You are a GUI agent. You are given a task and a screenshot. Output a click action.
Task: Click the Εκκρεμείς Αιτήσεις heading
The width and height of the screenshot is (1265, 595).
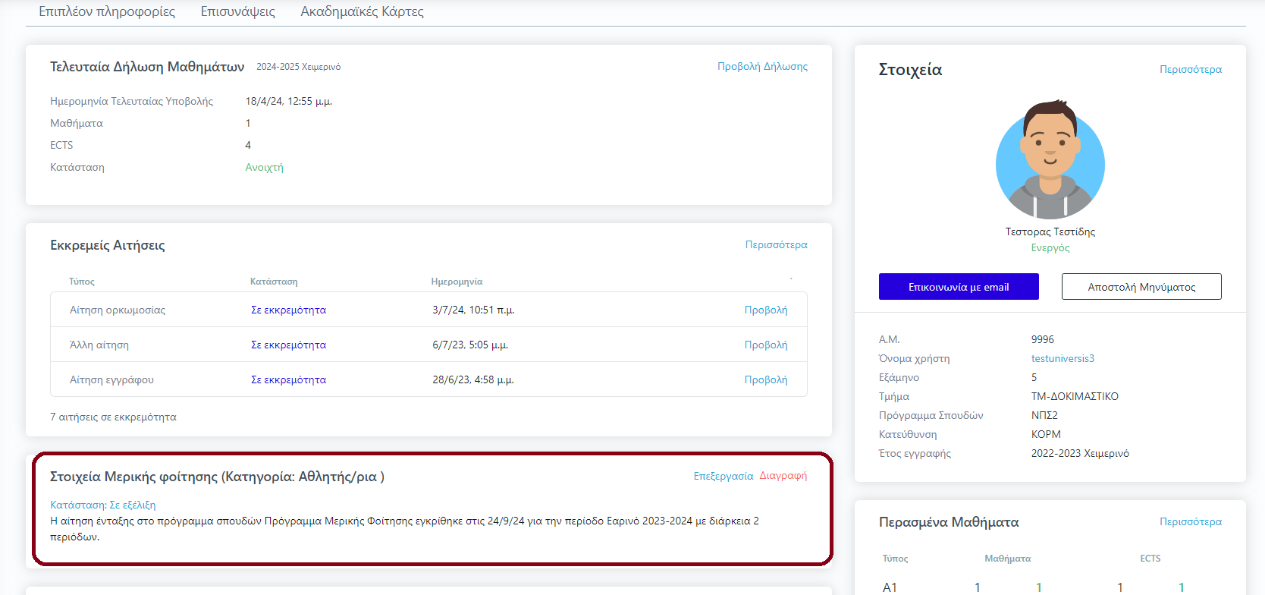pyautogui.click(x=108, y=245)
